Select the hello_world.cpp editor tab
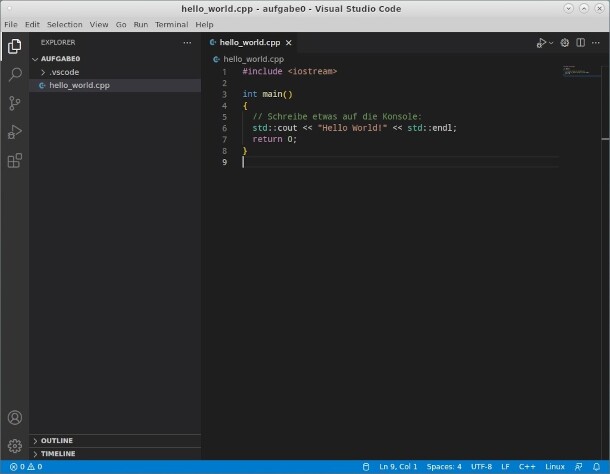Screen dimensions: 610x474 click(250, 43)
